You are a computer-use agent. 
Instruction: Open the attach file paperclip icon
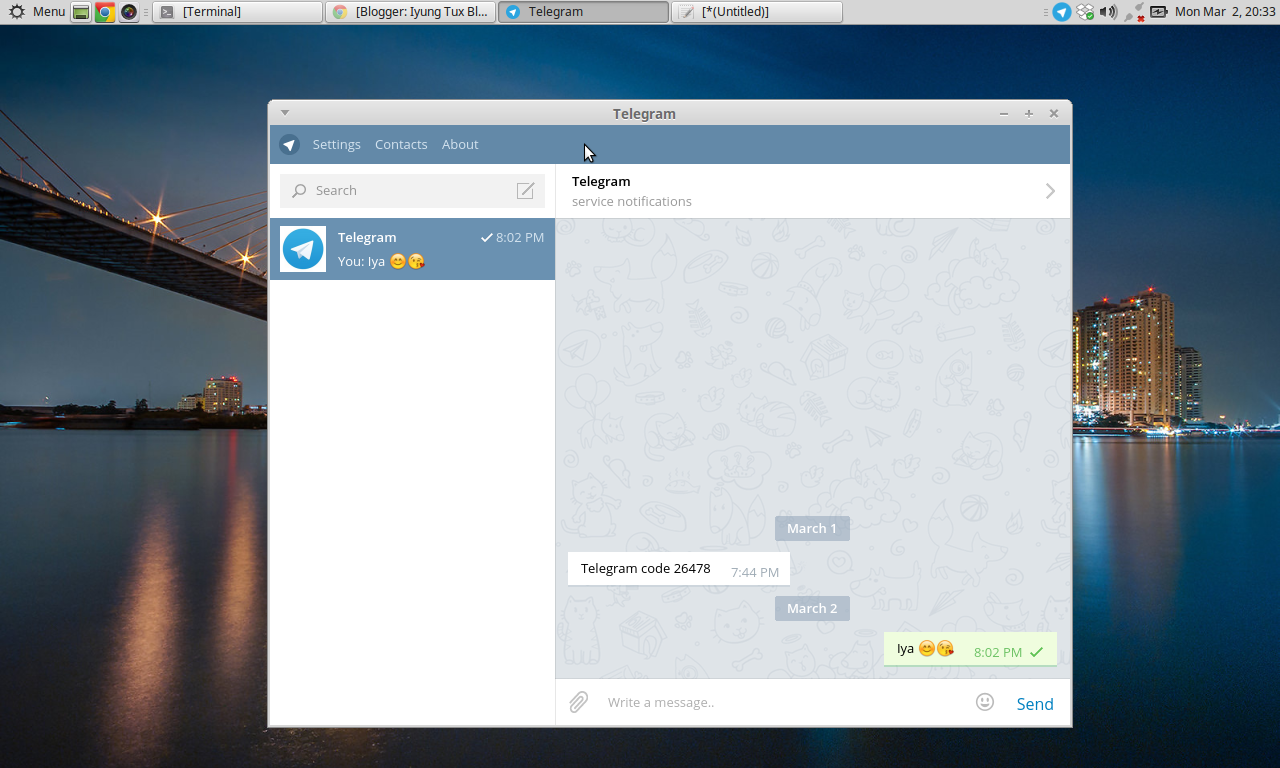click(578, 702)
